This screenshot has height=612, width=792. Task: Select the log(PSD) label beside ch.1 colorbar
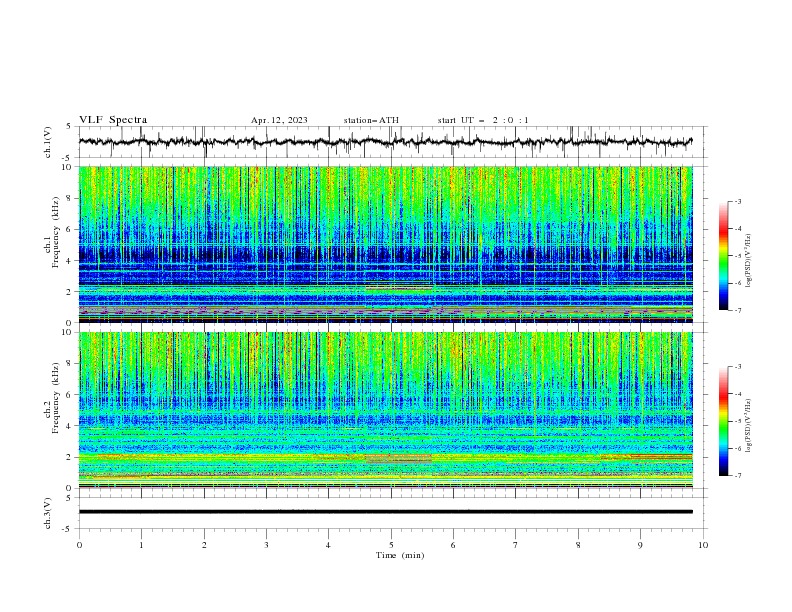click(748, 261)
